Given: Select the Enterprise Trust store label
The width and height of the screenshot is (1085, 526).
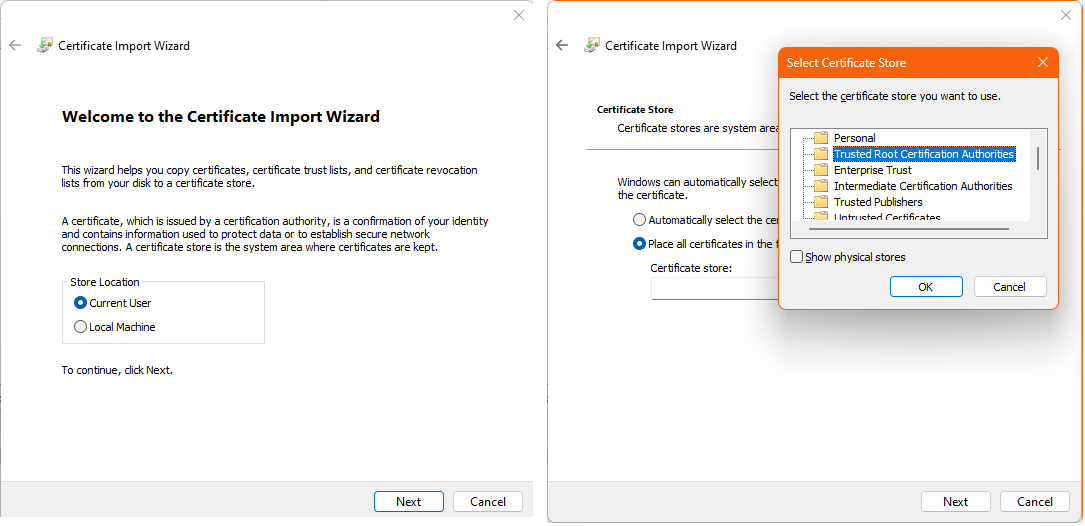Looking at the screenshot, I should (x=872, y=170).
